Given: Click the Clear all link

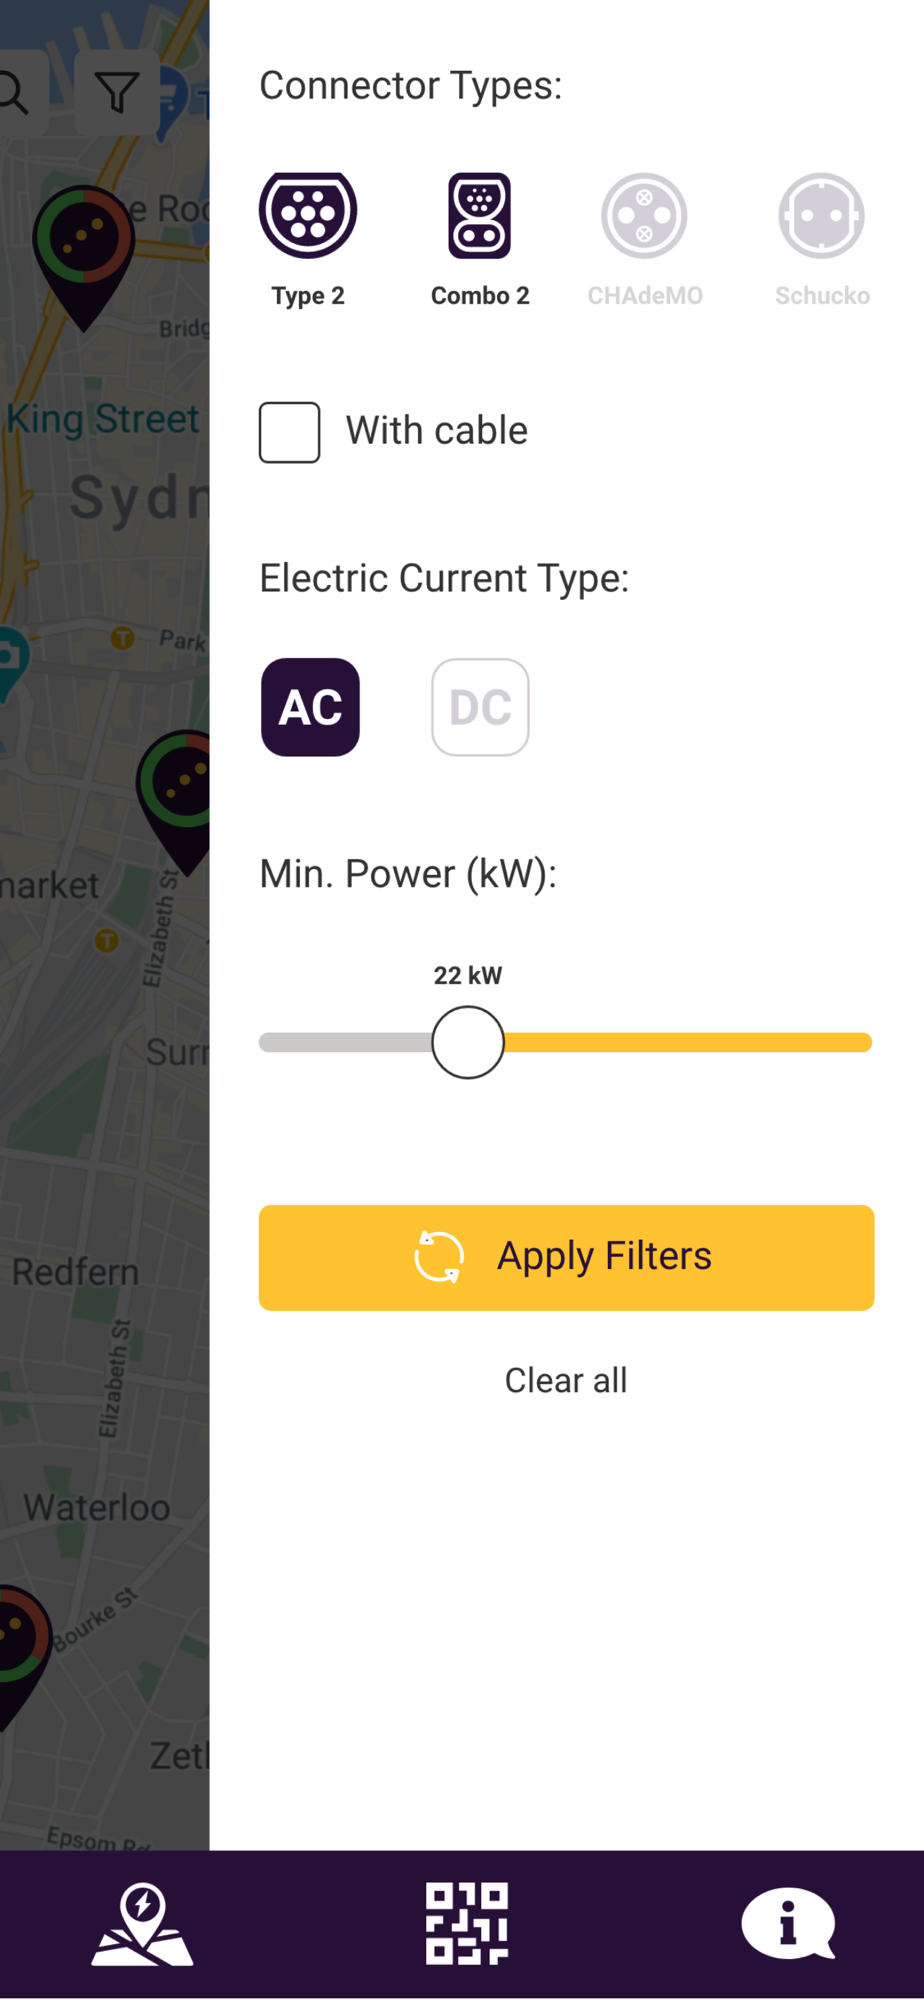Looking at the screenshot, I should [566, 1380].
